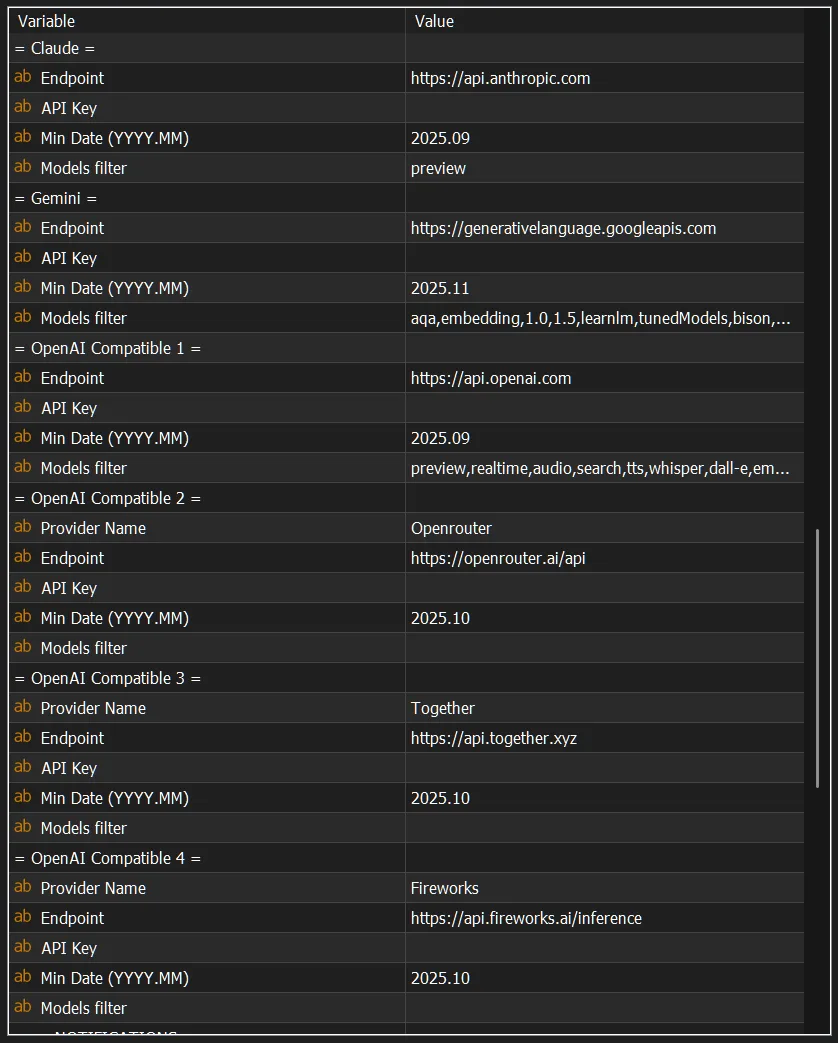Image resolution: width=838 pixels, height=1043 pixels.
Task: Select the '= OpenAI Compatible 4 =' section row
Action: [x=406, y=858]
